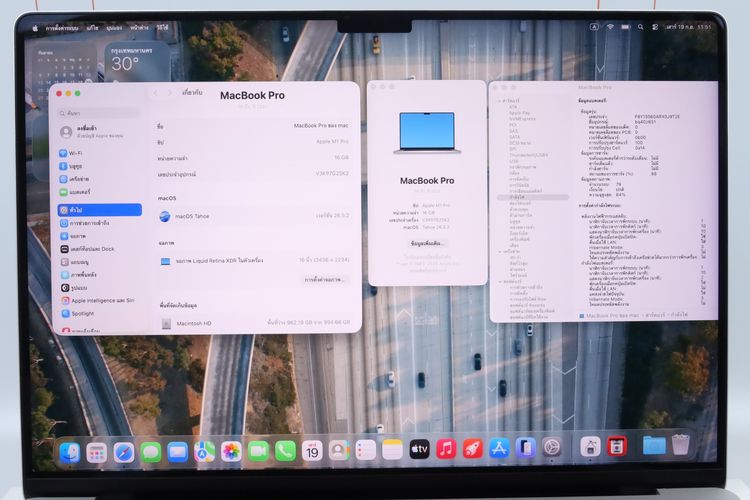Open the การตั้งค่าระบบ menu in the menu bar
This screenshot has width=750, height=500.
click(x=62, y=28)
